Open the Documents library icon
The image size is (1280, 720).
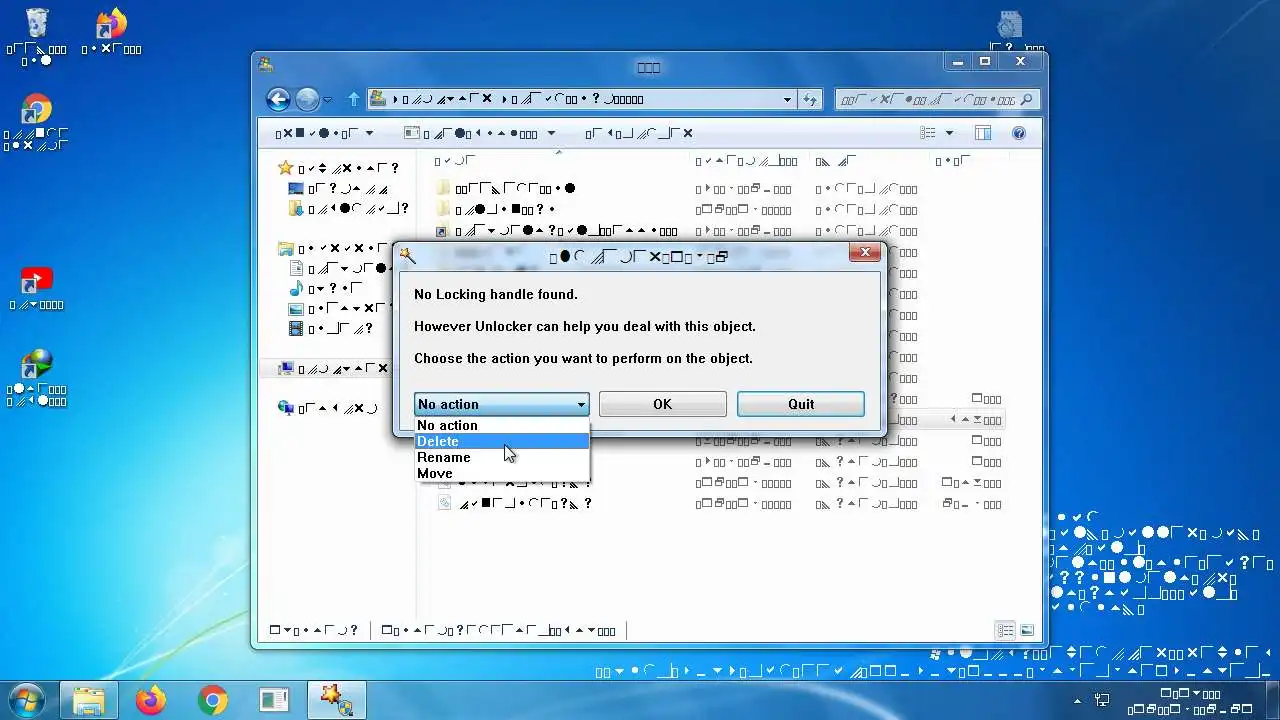pos(296,268)
